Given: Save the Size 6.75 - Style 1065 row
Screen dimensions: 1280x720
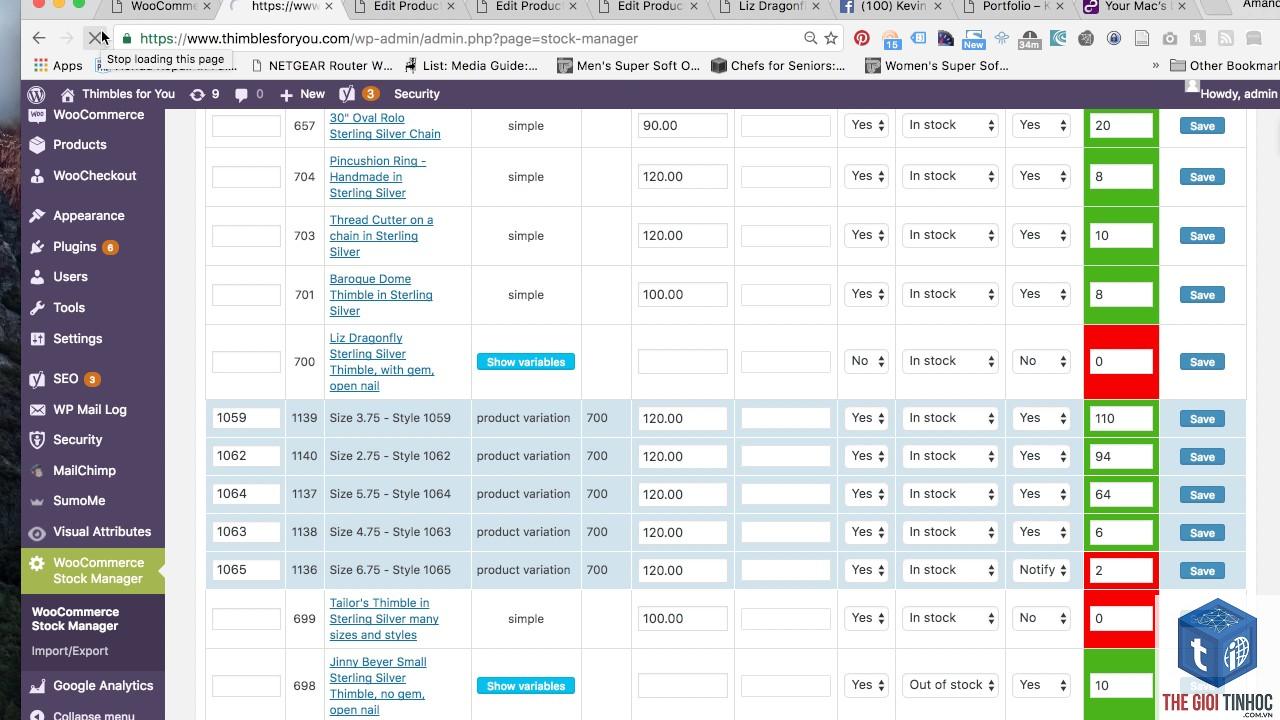Looking at the screenshot, I should [1202, 571].
